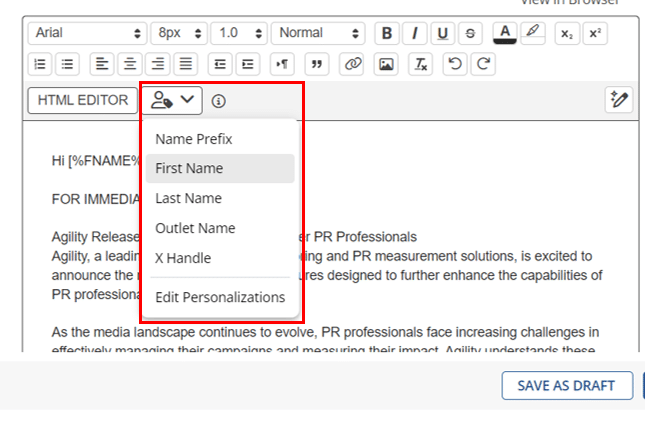The height and width of the screenshot is (422, 645).
Task: Open the Arial font family dropdown
Action: (x=88, y=33)
